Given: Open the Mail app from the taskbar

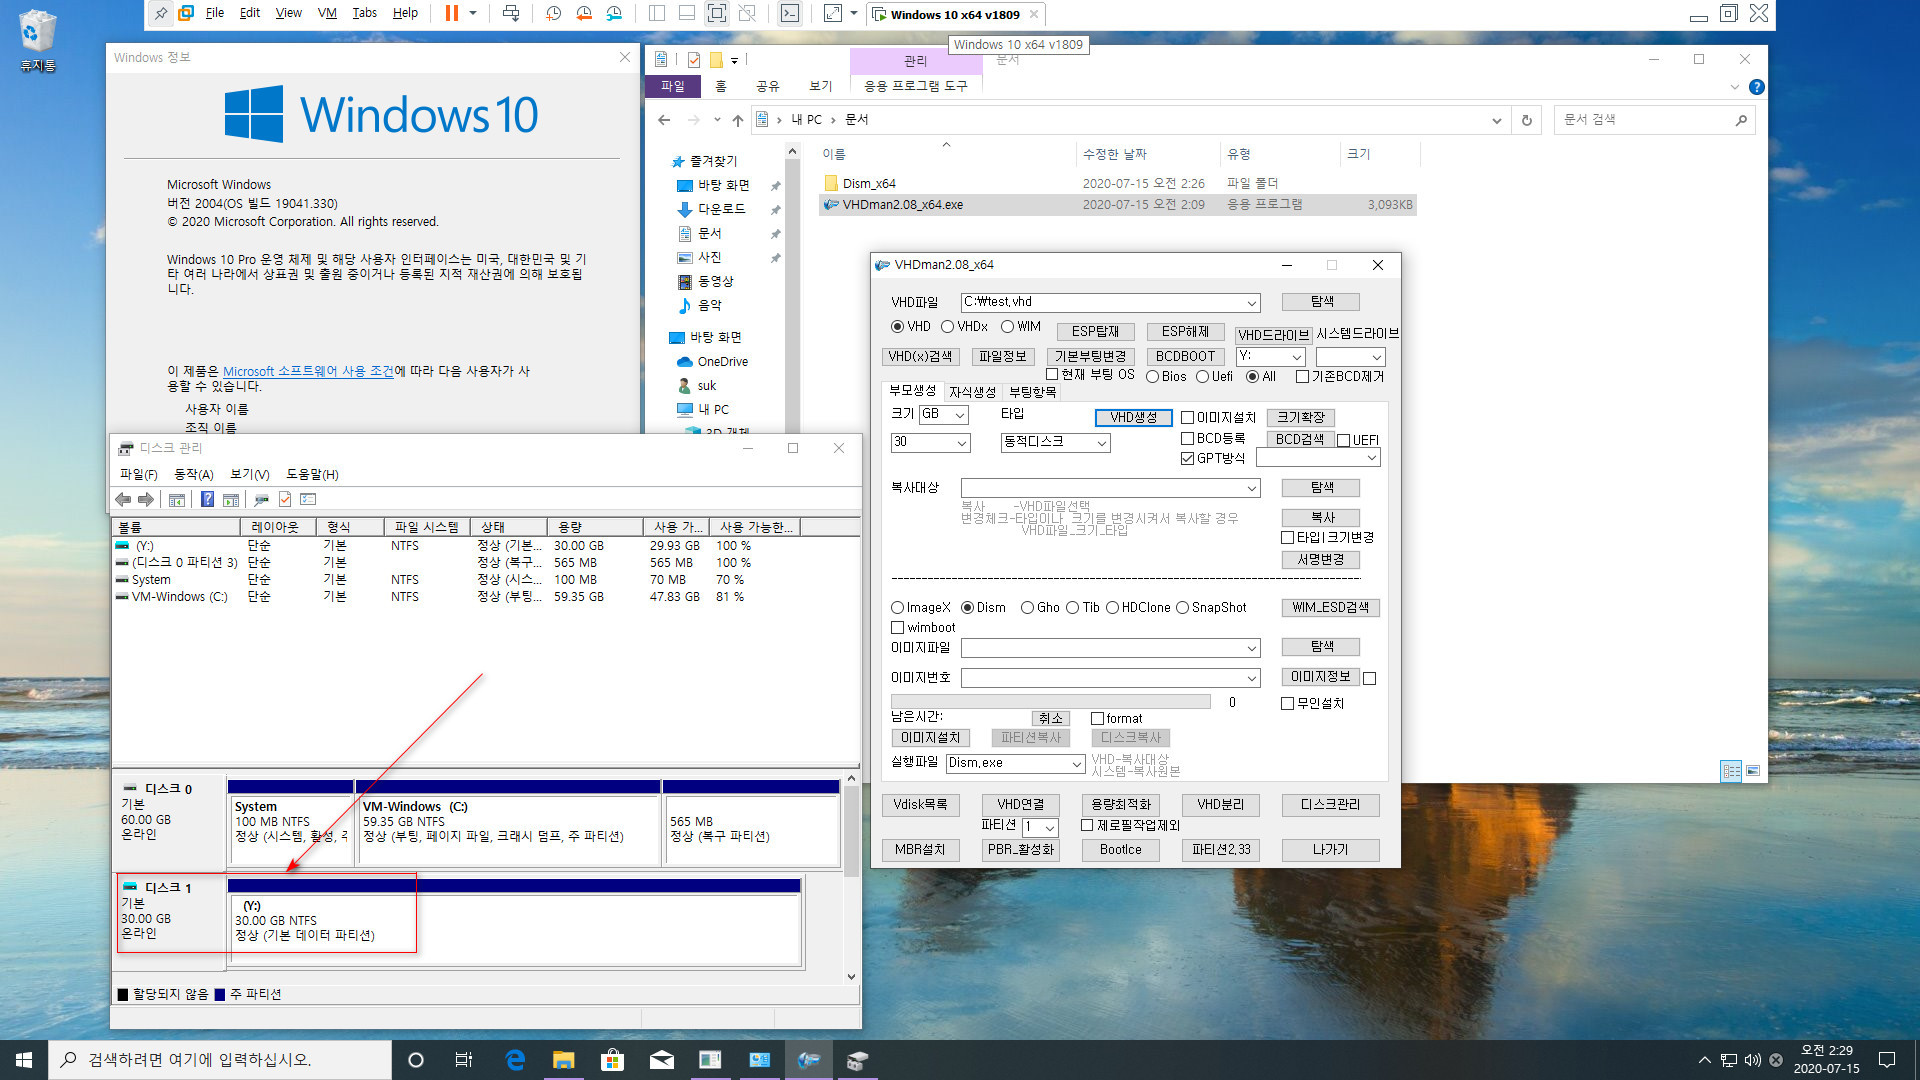Looking at the screenshot, I should click(661, 1060).
